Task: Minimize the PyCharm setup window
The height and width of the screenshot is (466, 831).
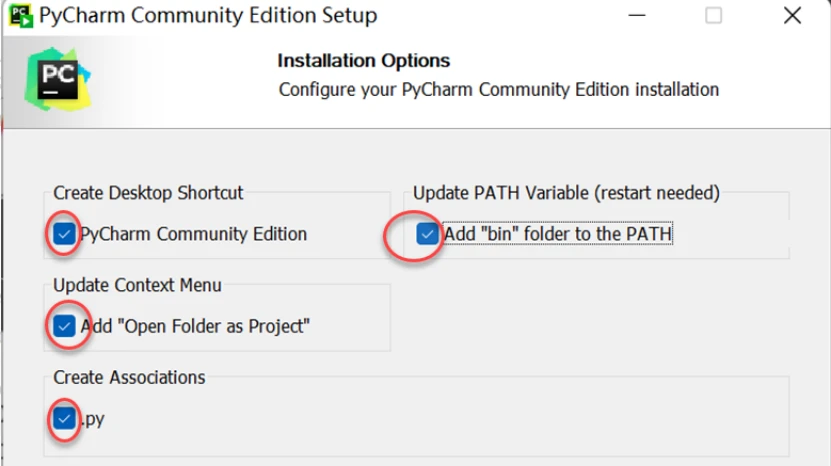Action: coord(635,16)
